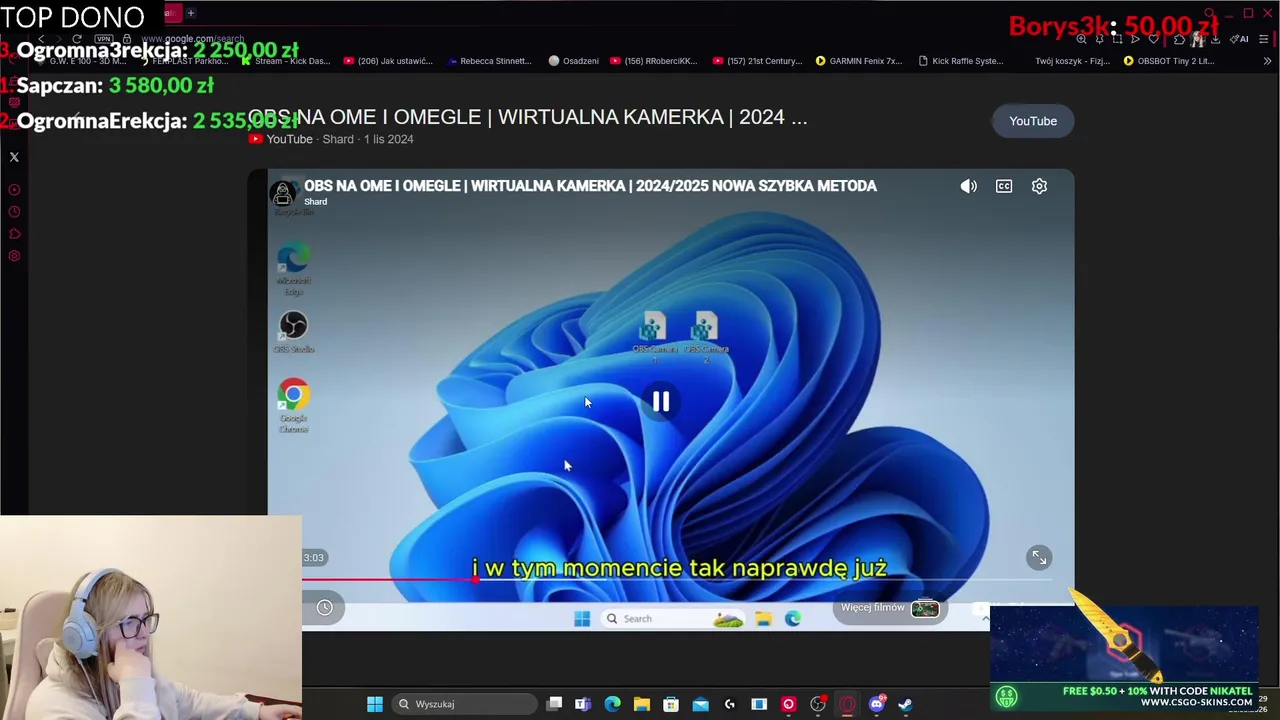Open the Osadzeni bookmark

(574, 61)
